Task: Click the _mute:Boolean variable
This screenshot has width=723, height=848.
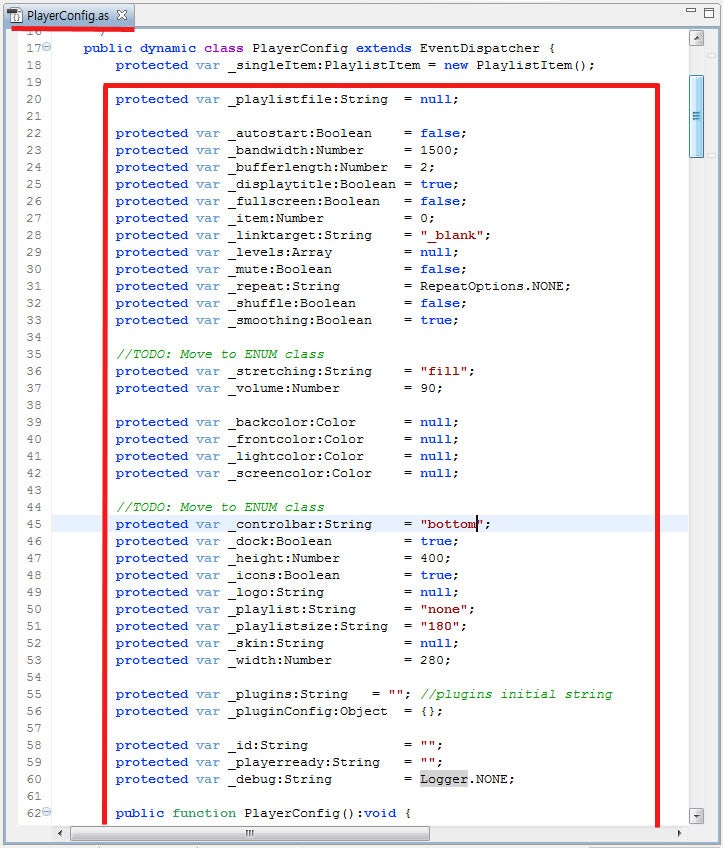Action: click(280, 269)
